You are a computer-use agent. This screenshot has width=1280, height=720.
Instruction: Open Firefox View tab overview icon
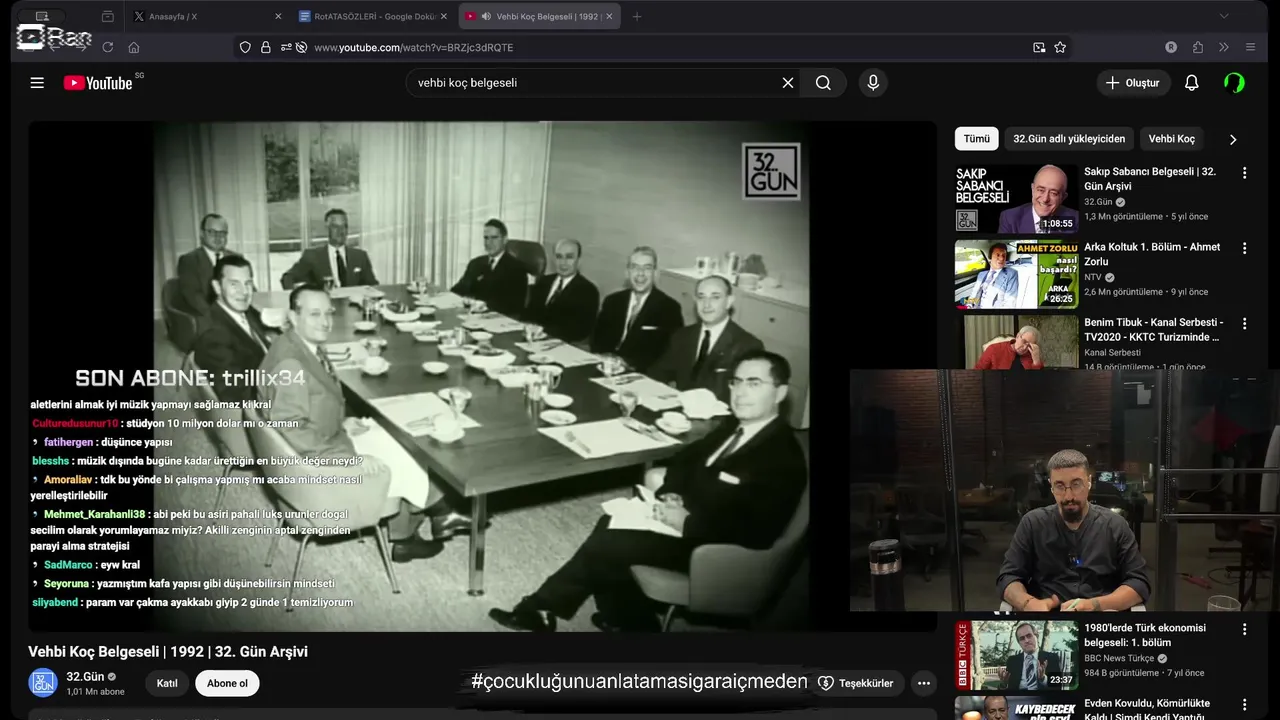tap(108, 16)
